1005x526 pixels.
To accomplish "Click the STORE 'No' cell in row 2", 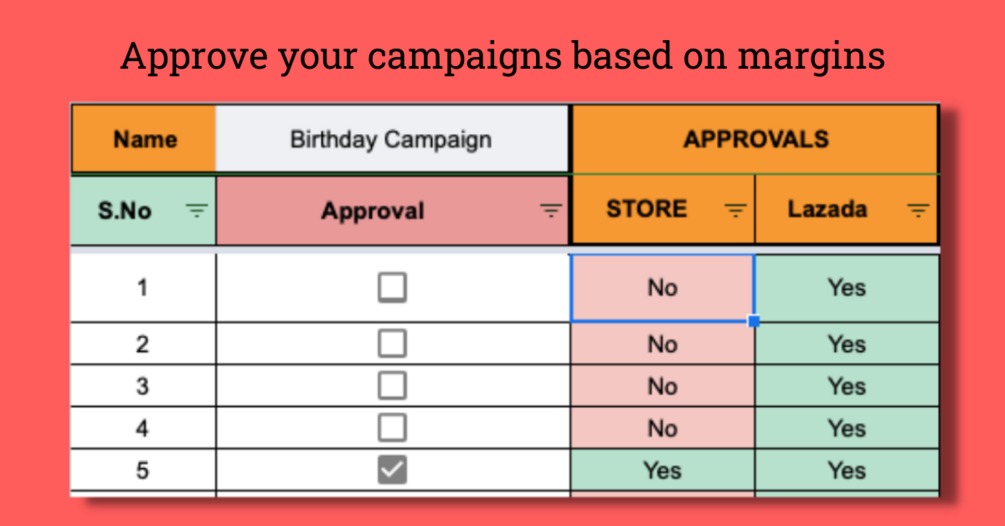I will 662,344.
